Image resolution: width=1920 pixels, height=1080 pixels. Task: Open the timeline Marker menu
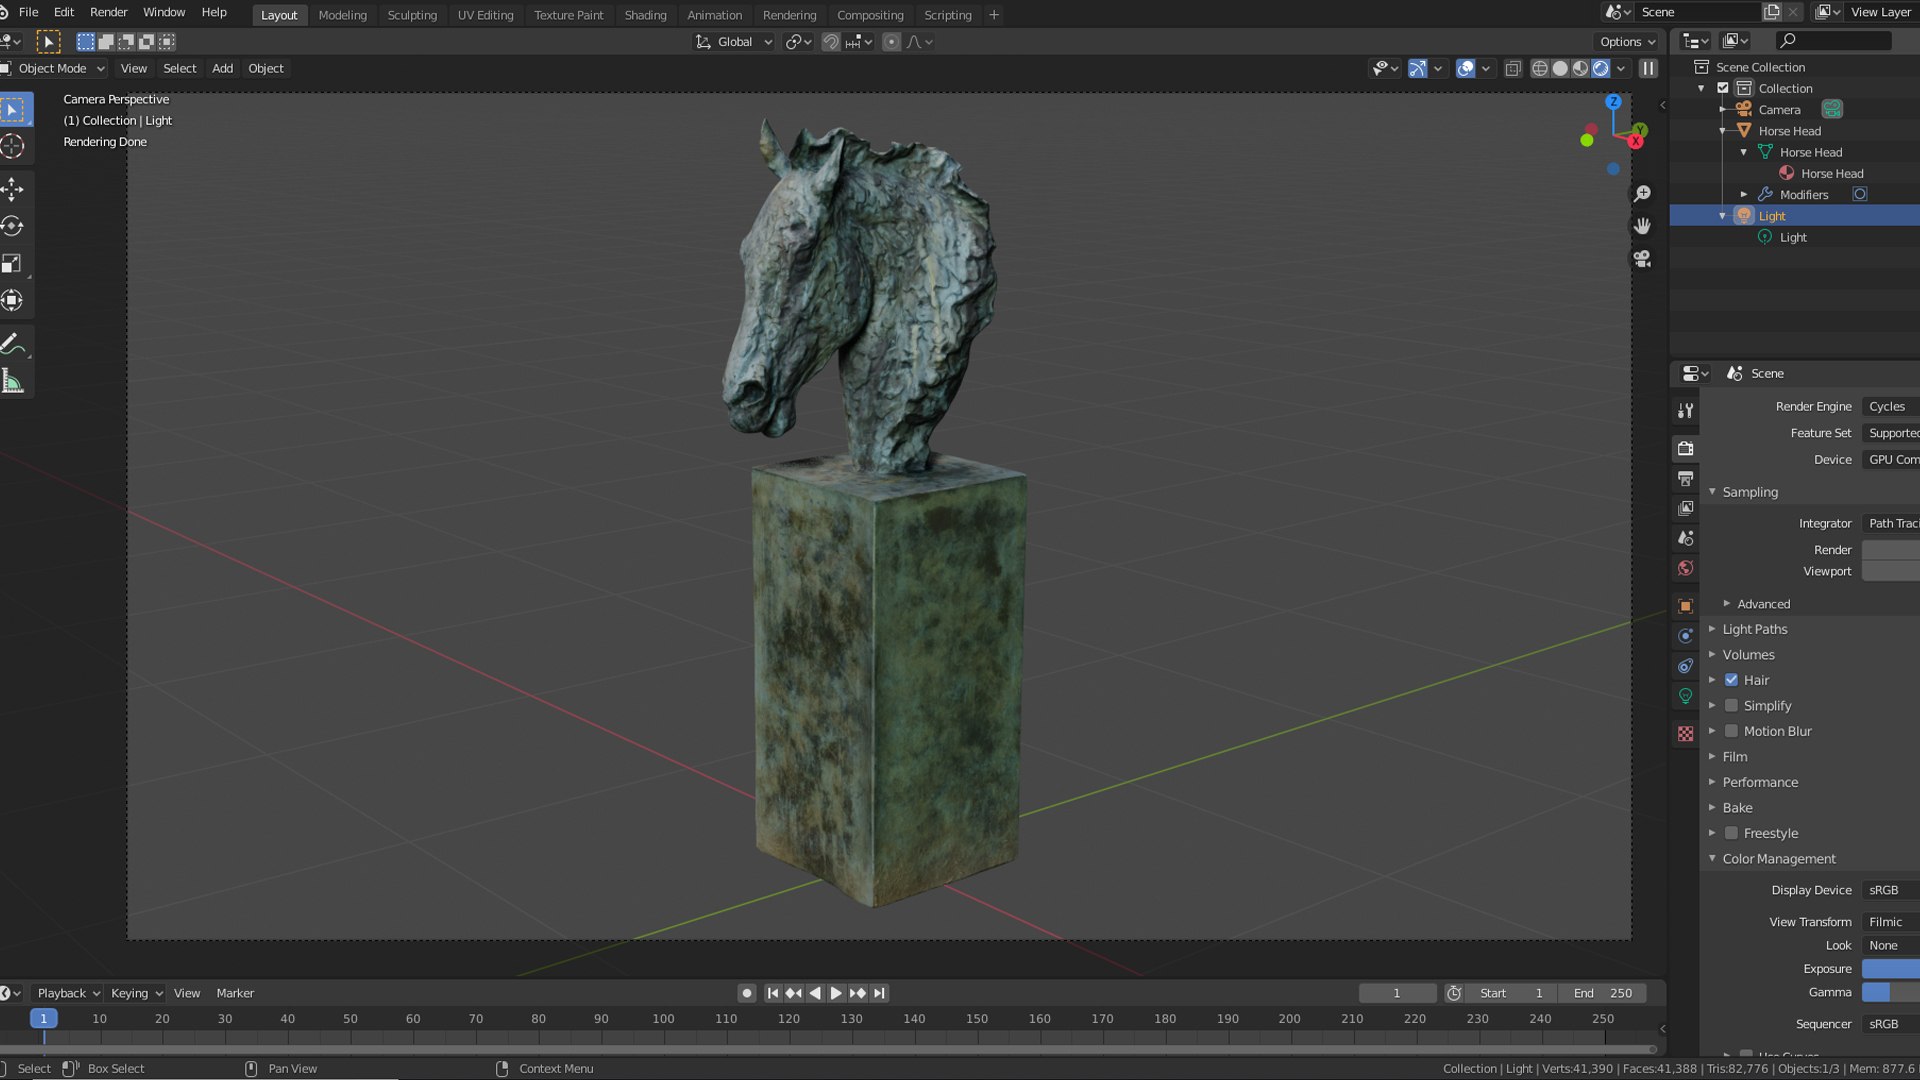tap(235, 993)
